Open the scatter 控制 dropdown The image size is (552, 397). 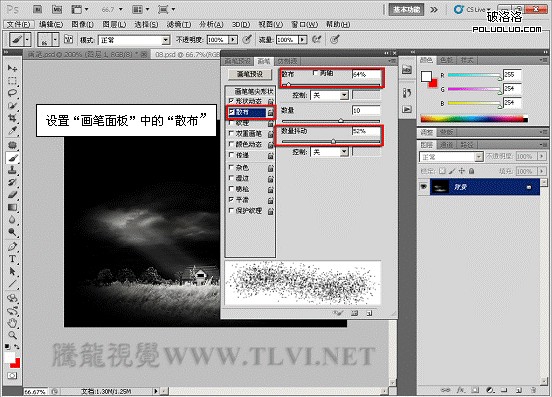click(329, 95)
